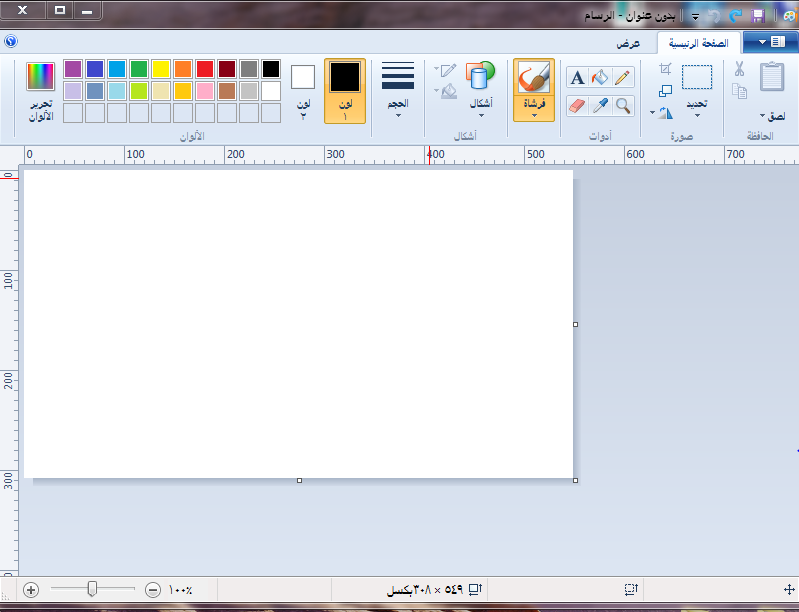Toggle the Color 2 (لون ٢) selector
The height and width of the screenshot is (612, 799).
303,90
